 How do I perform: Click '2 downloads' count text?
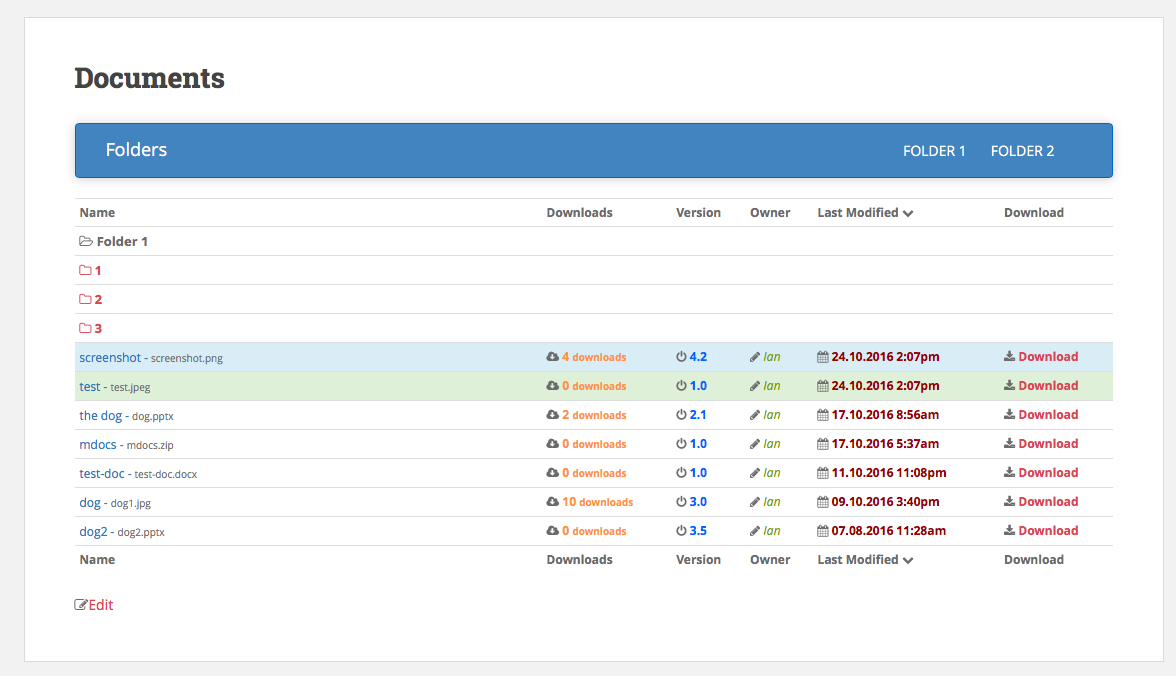tap(594, 415)
